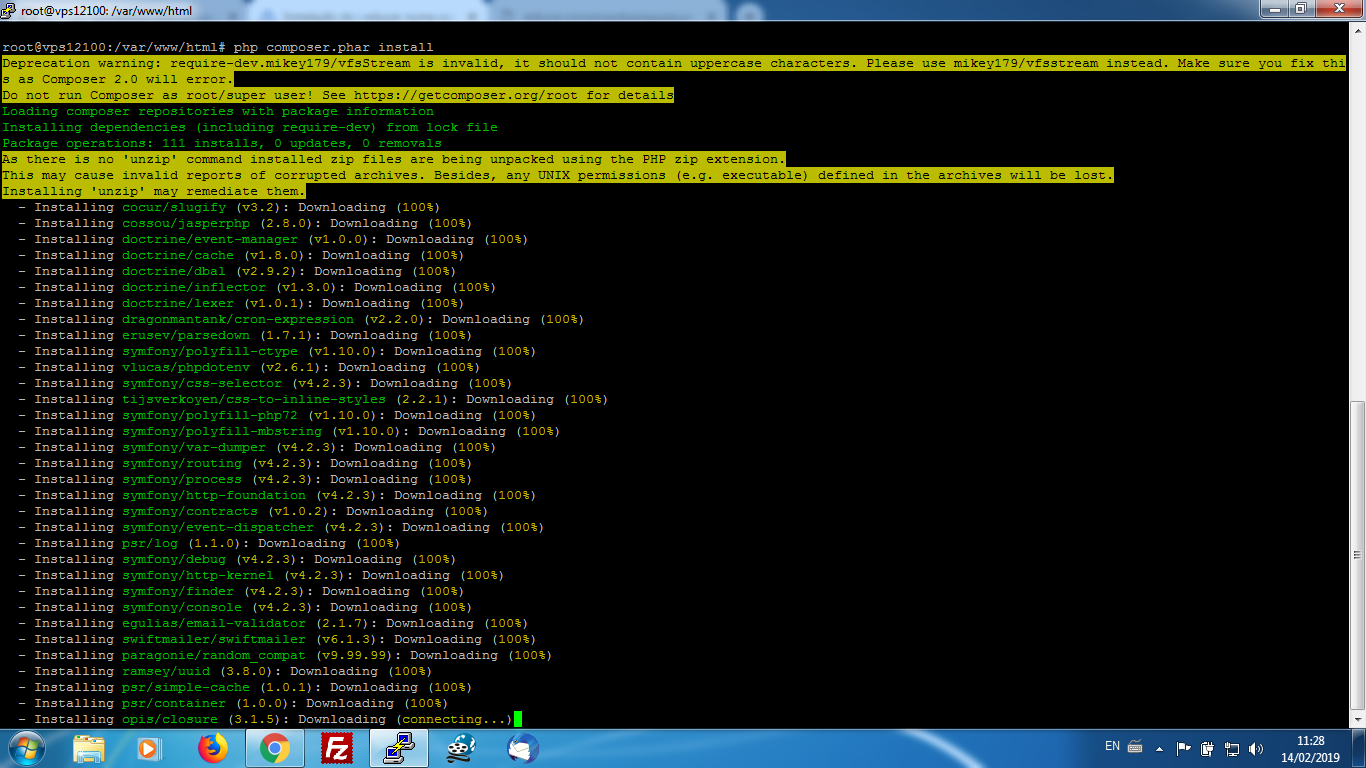Open the clock showing 11:28

[1310, 749]
